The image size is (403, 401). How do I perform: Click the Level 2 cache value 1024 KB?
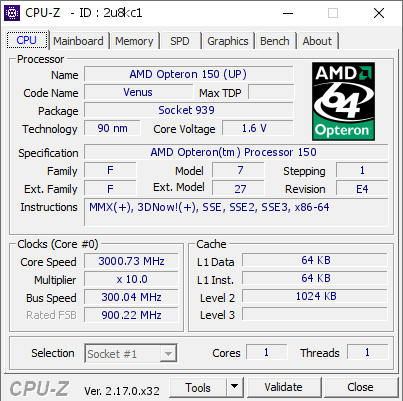click(x=315, y=296)
